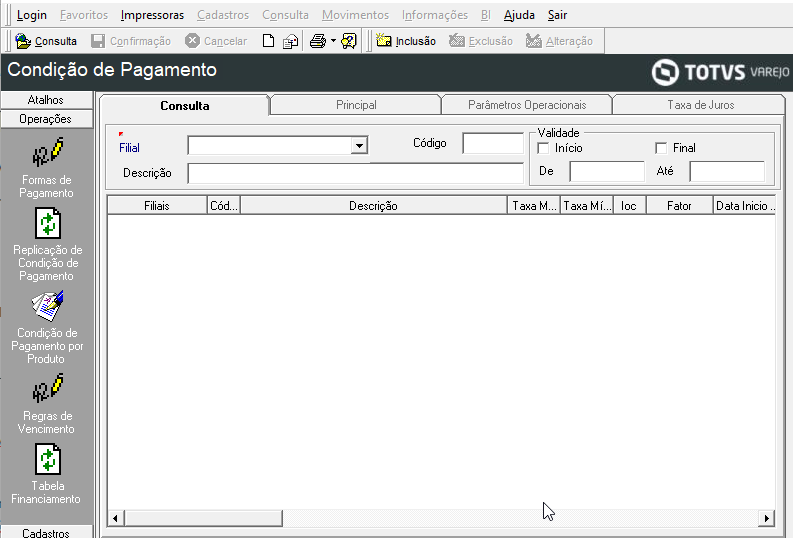Open Replicação de Condição de Pagamento shortcut

point(48,245)
